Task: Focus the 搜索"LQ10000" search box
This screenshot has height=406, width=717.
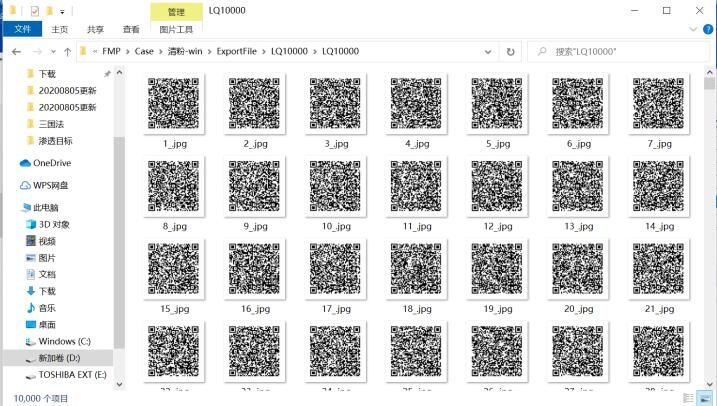Action: [x=617, y=52]
